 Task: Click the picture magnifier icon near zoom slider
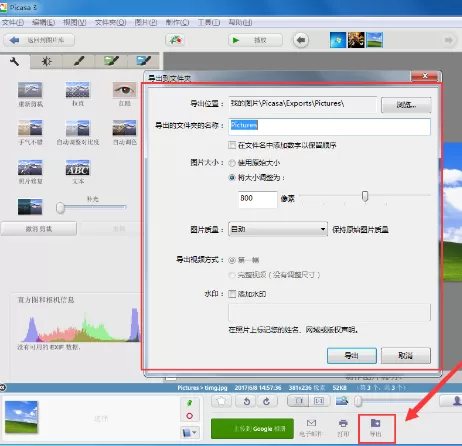[342, 401]
